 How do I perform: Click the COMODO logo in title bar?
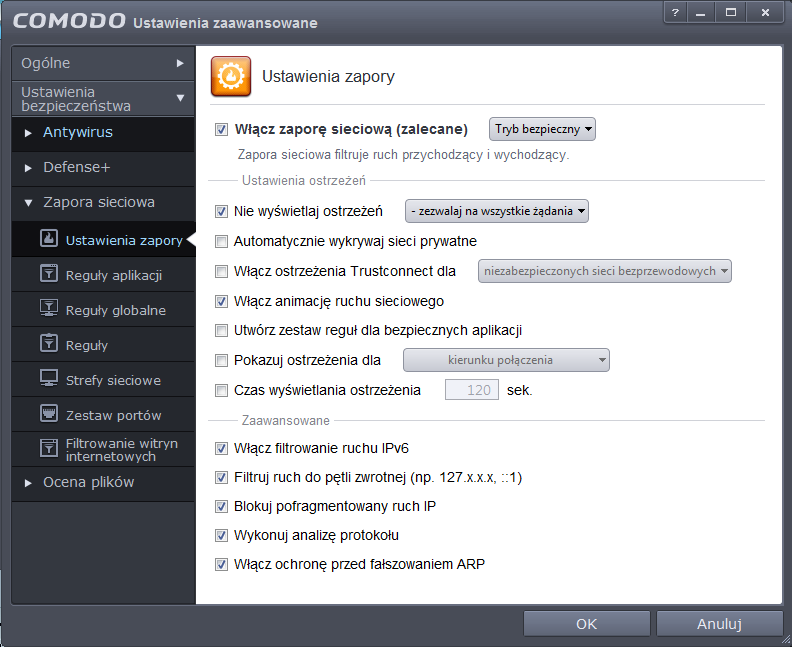click(69, 21)
